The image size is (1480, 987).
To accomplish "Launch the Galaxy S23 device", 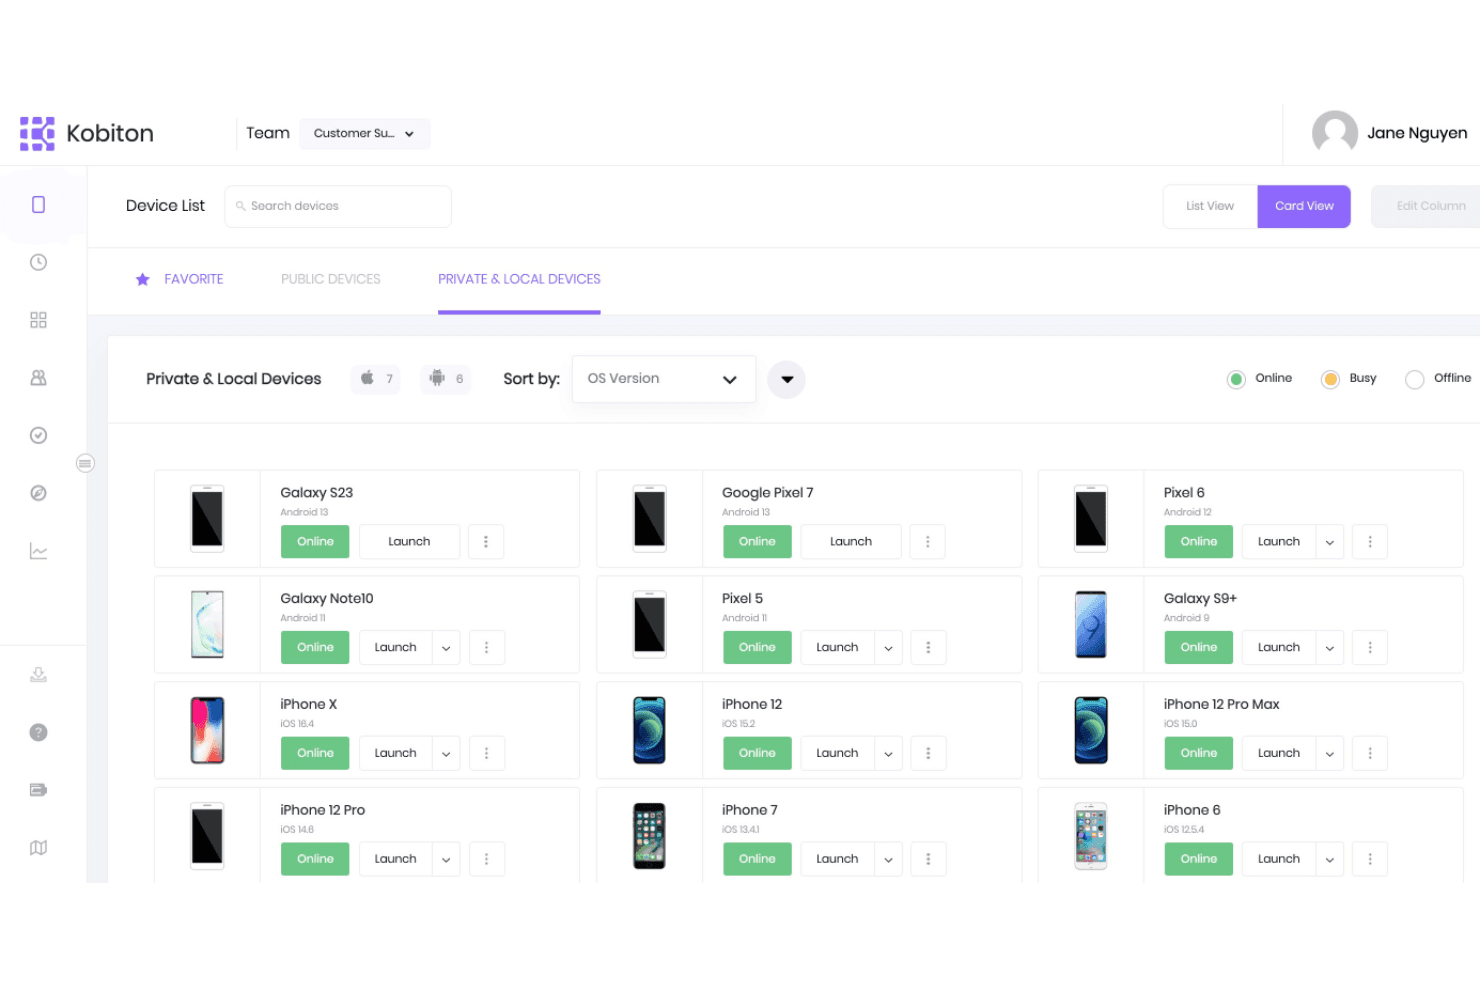I will pyautogui.click(x=409, y=542).
